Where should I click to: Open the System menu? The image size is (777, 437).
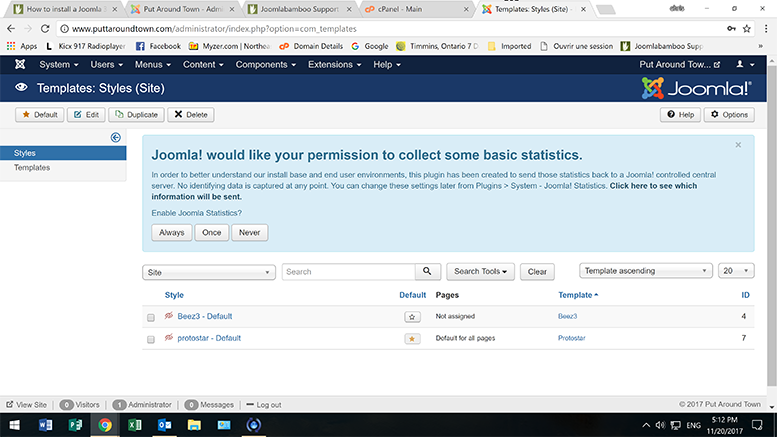[58, 64]
